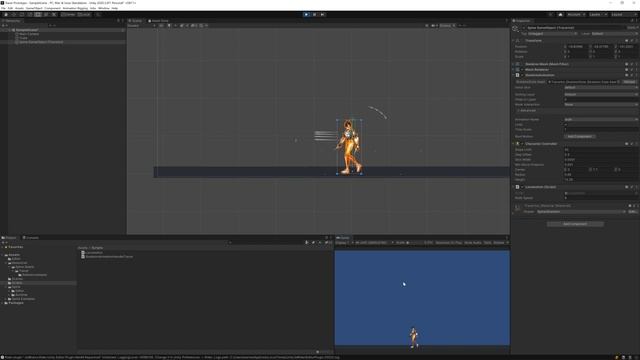Image resolution: width=640 pixels, height=360 pixels.
Task: Open the File menu
Action: click(x=4, y=8)
